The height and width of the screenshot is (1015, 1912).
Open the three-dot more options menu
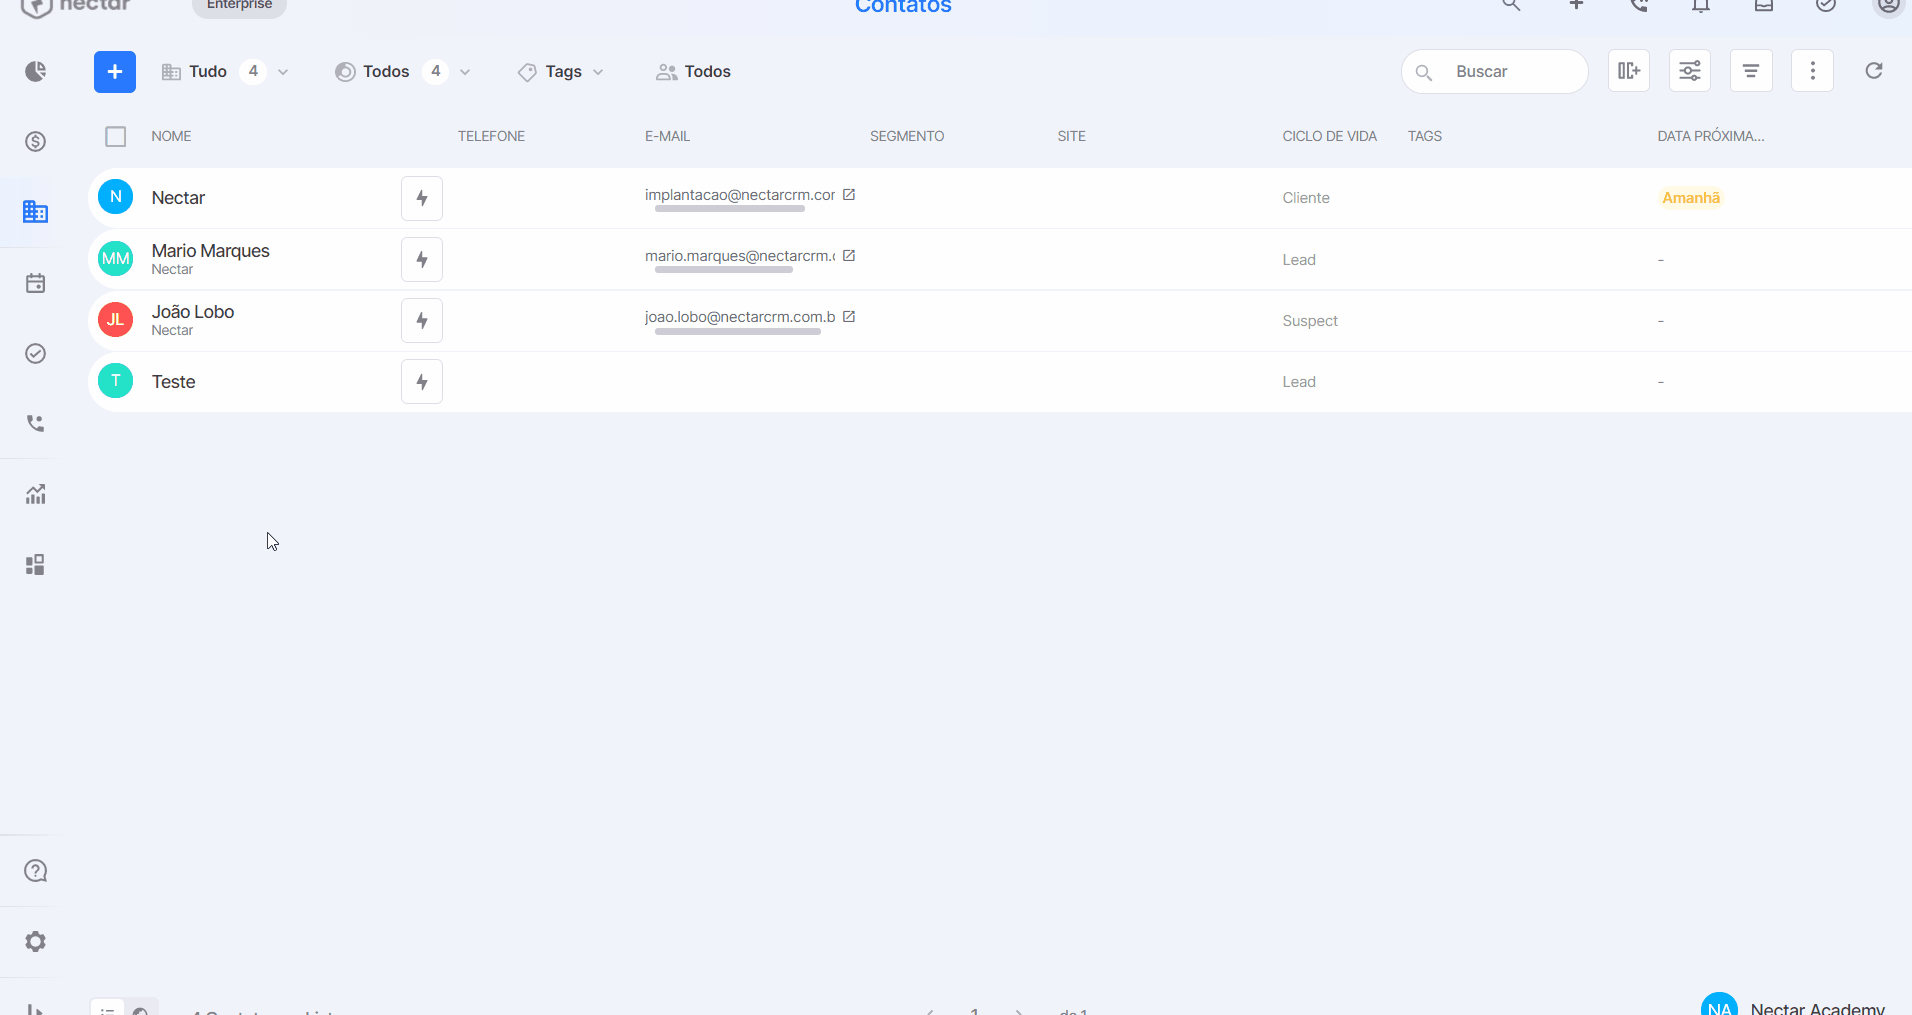1812,71
